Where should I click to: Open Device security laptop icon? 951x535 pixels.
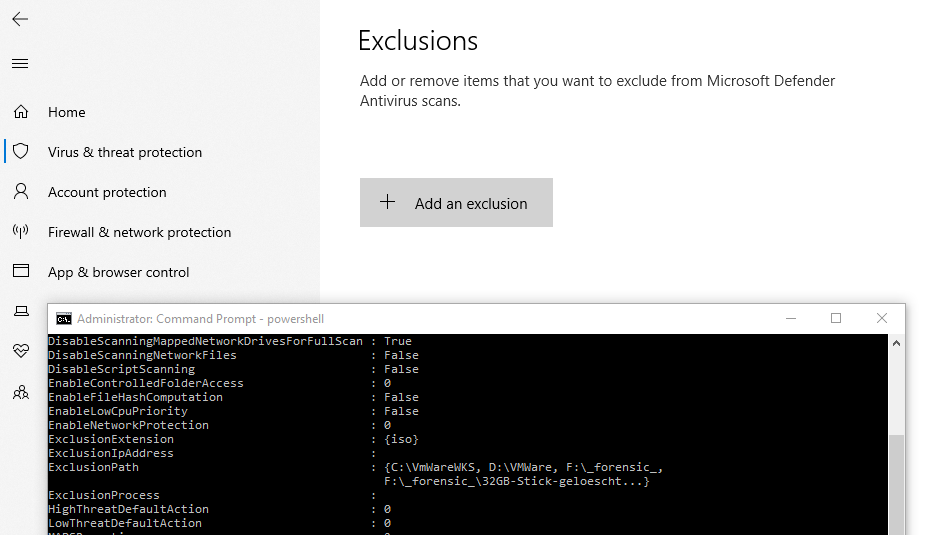click(21, 311)
